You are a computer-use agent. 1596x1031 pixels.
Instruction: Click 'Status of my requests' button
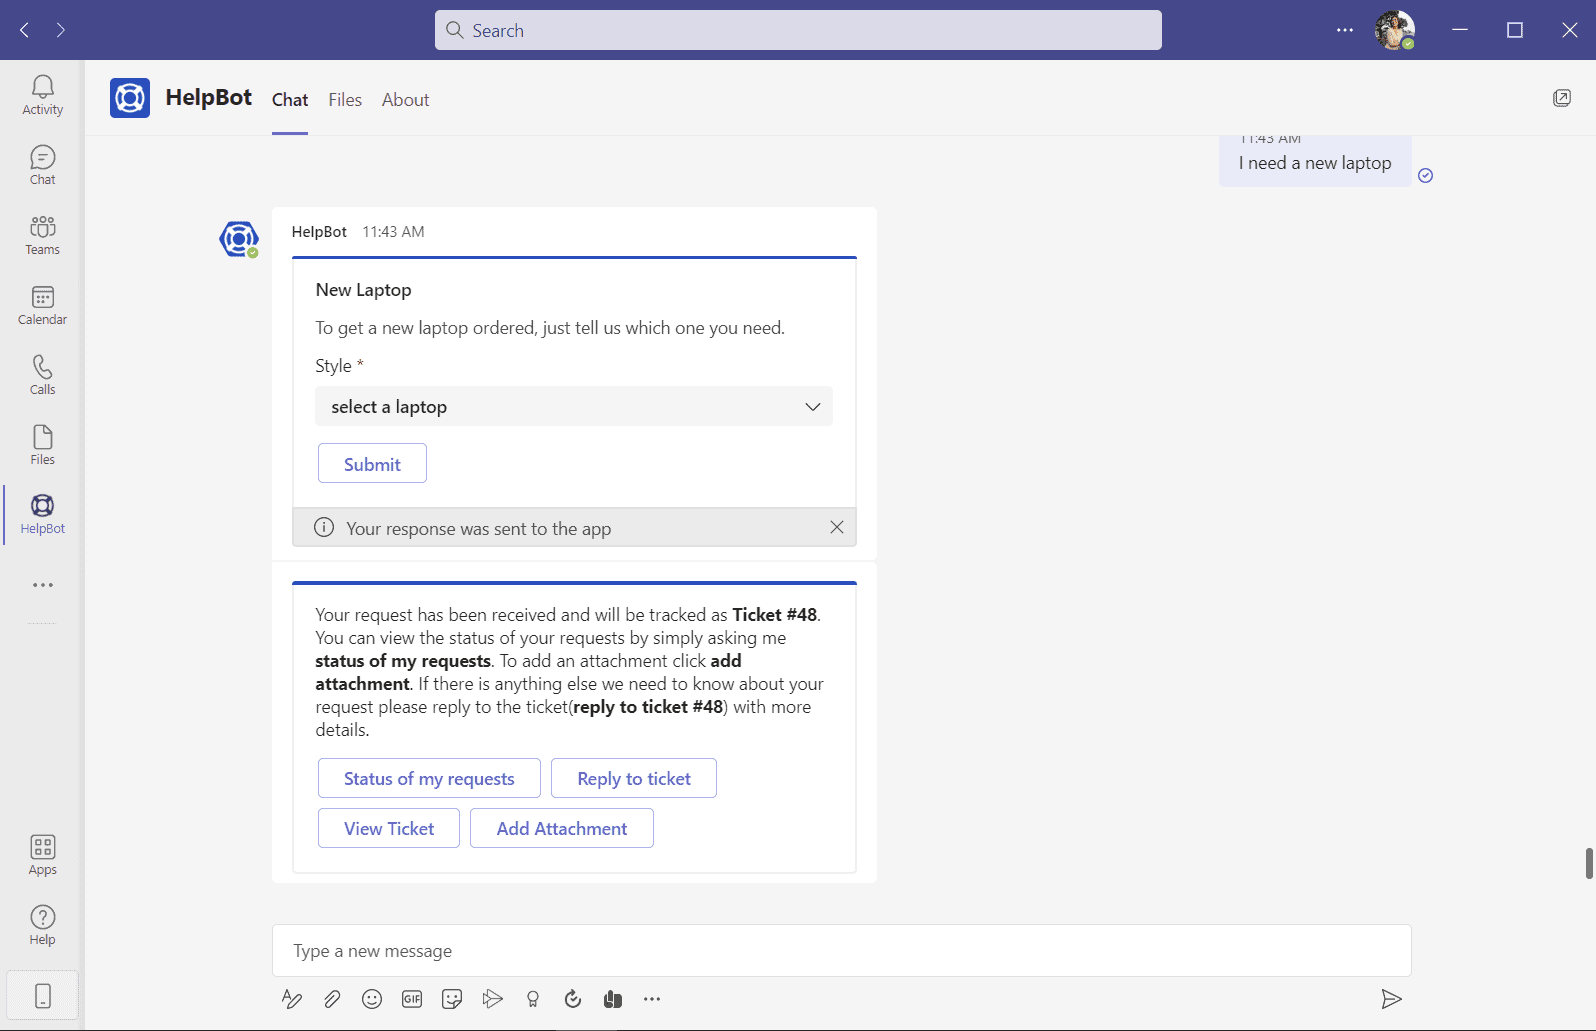[x=429, y=778]
